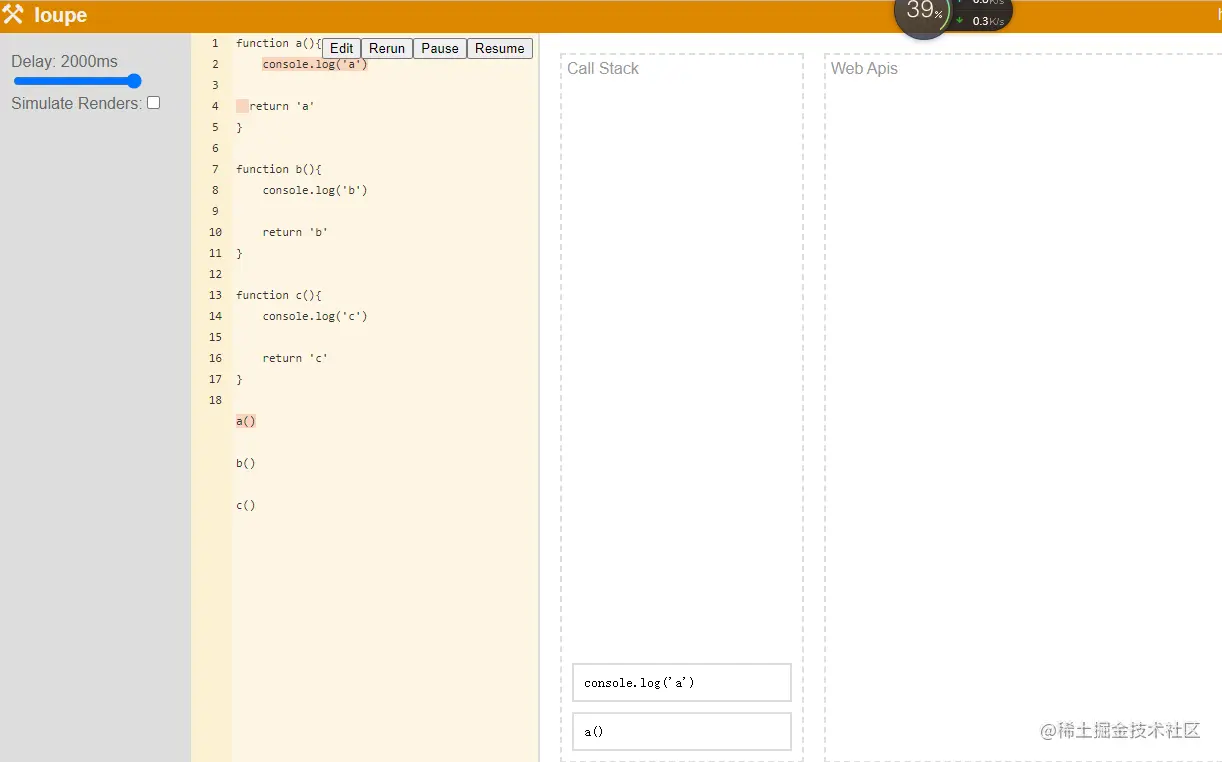1222x762 pixels.
Task: Click the c() call in code
Action: (x=246, y=505)
